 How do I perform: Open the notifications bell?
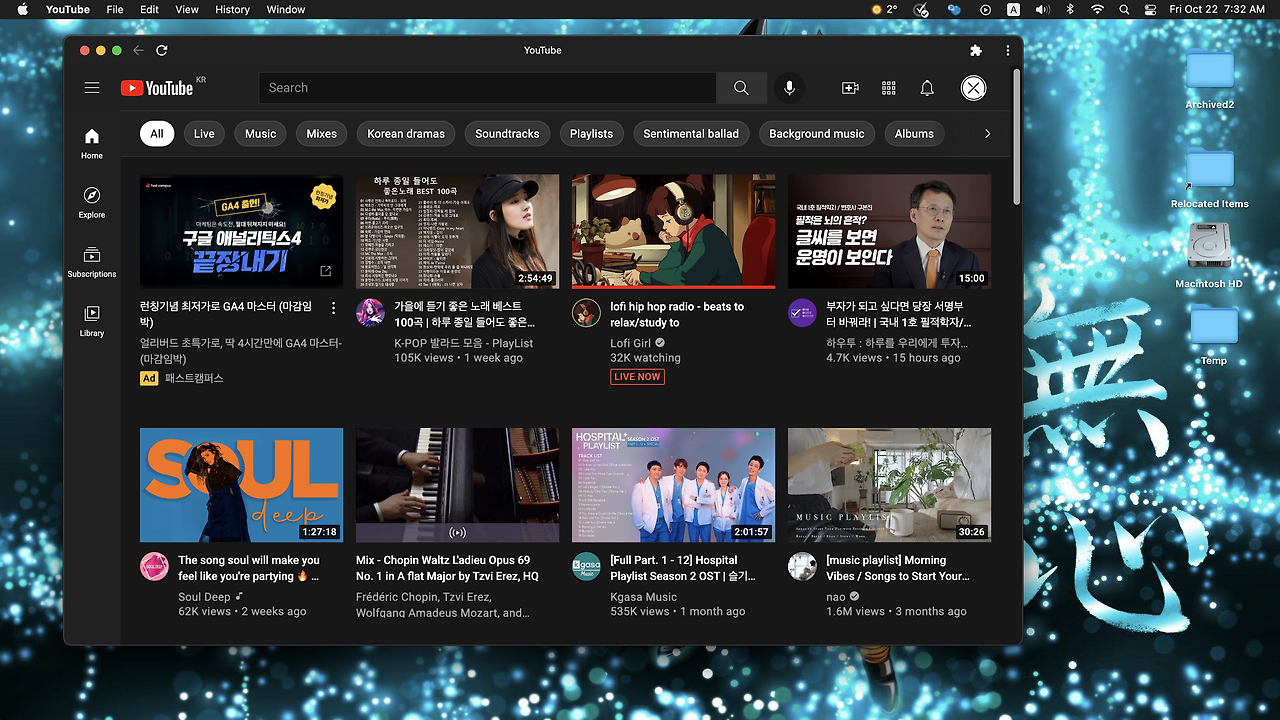tap(927, 88)
